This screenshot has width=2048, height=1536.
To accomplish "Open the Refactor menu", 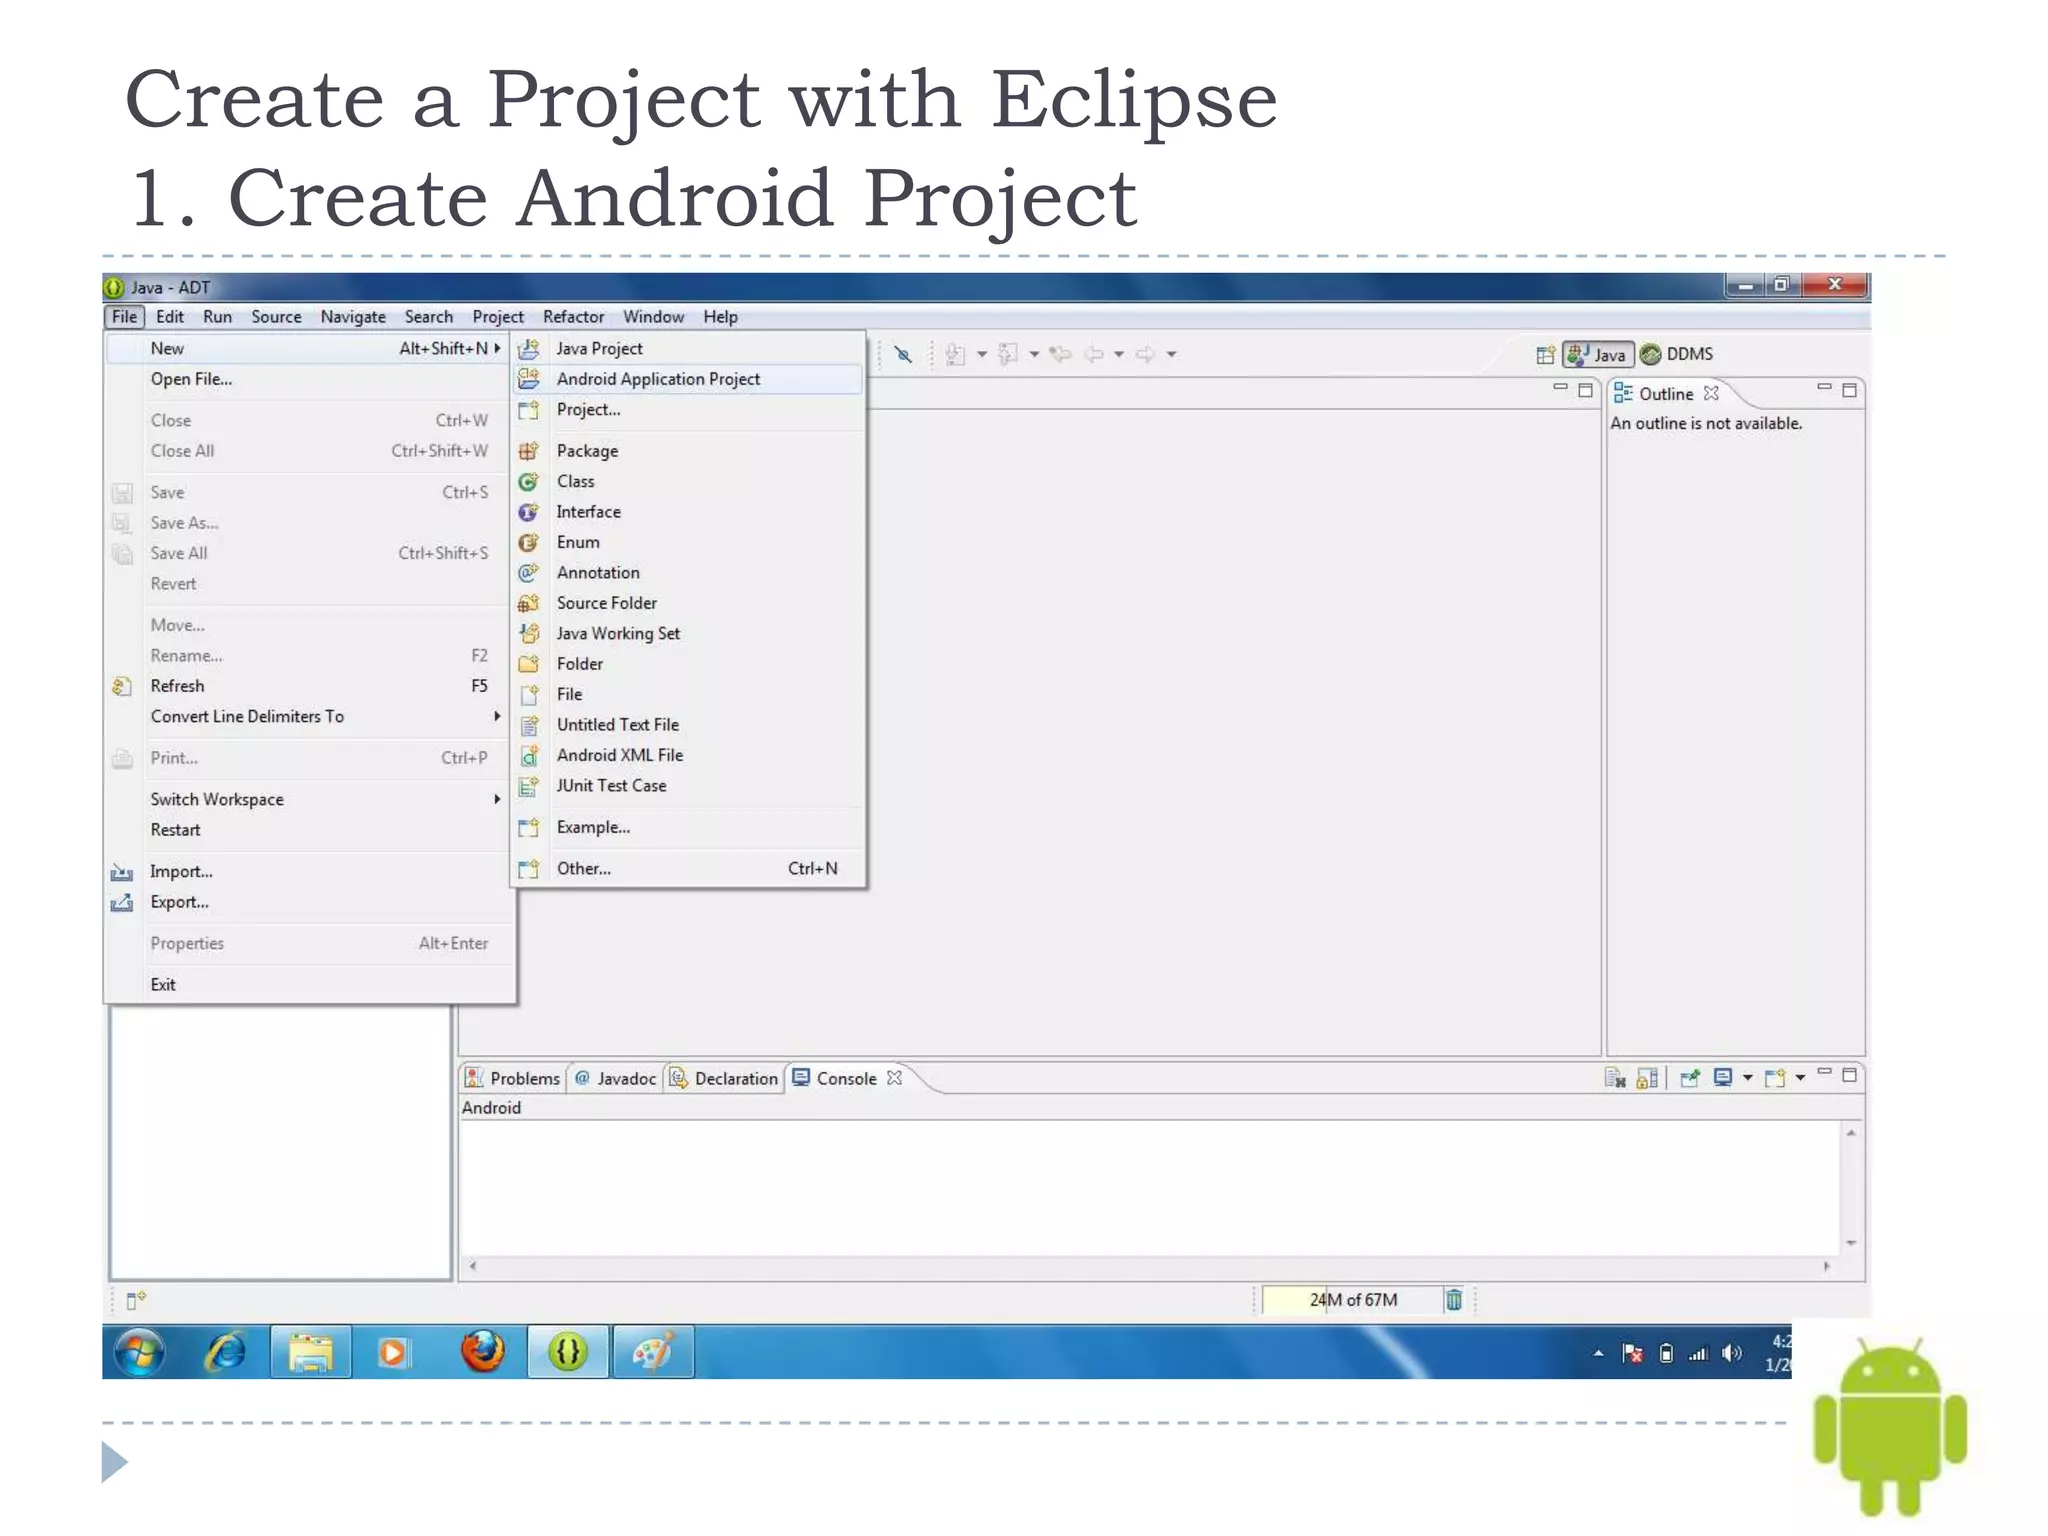I will (574, 317).
